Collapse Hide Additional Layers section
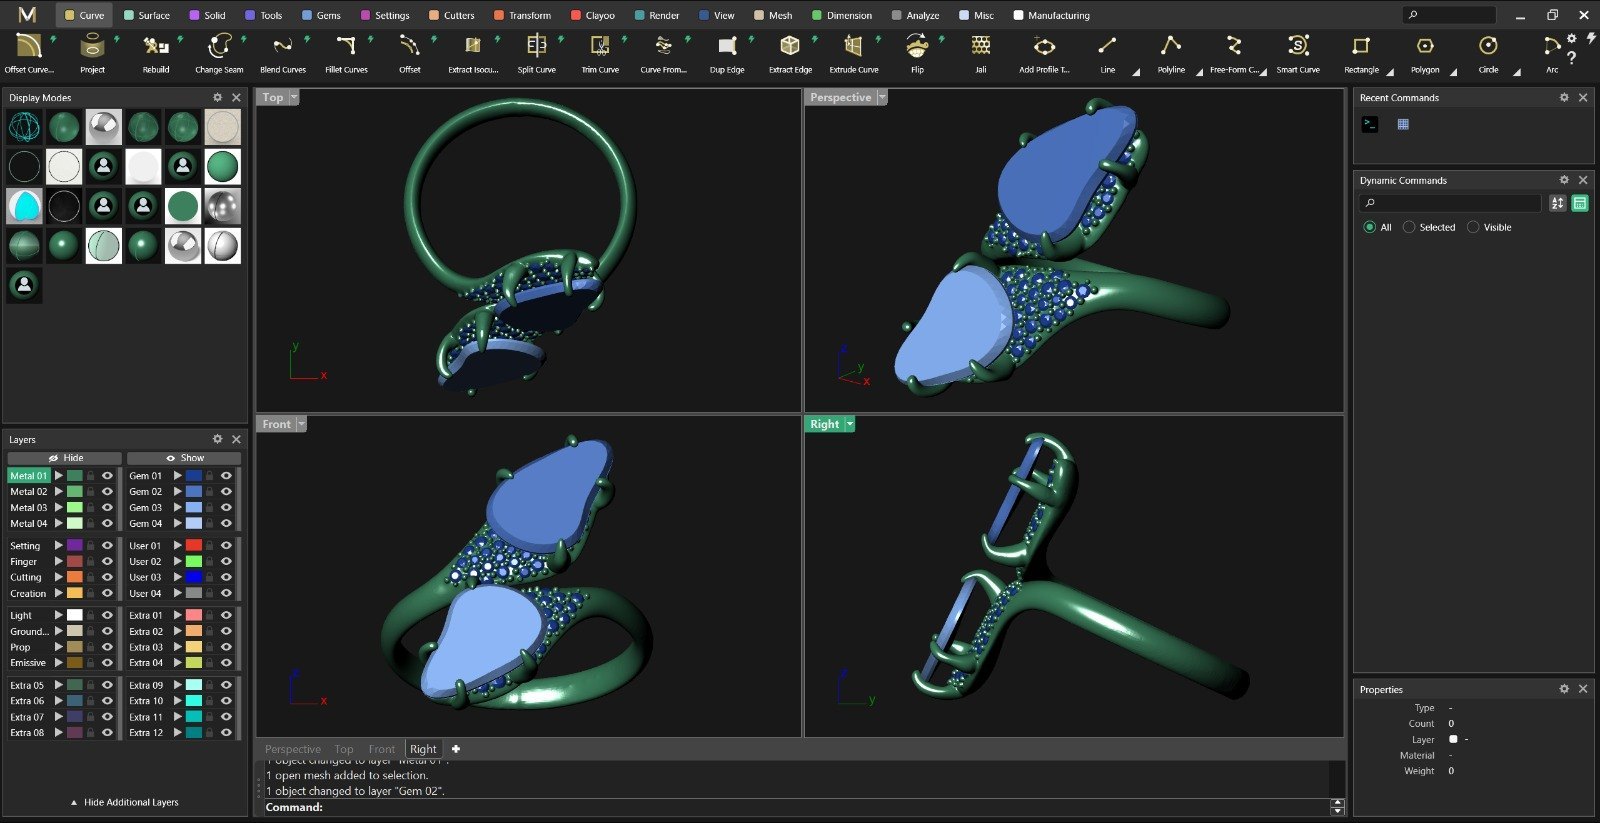 point(124,802)
